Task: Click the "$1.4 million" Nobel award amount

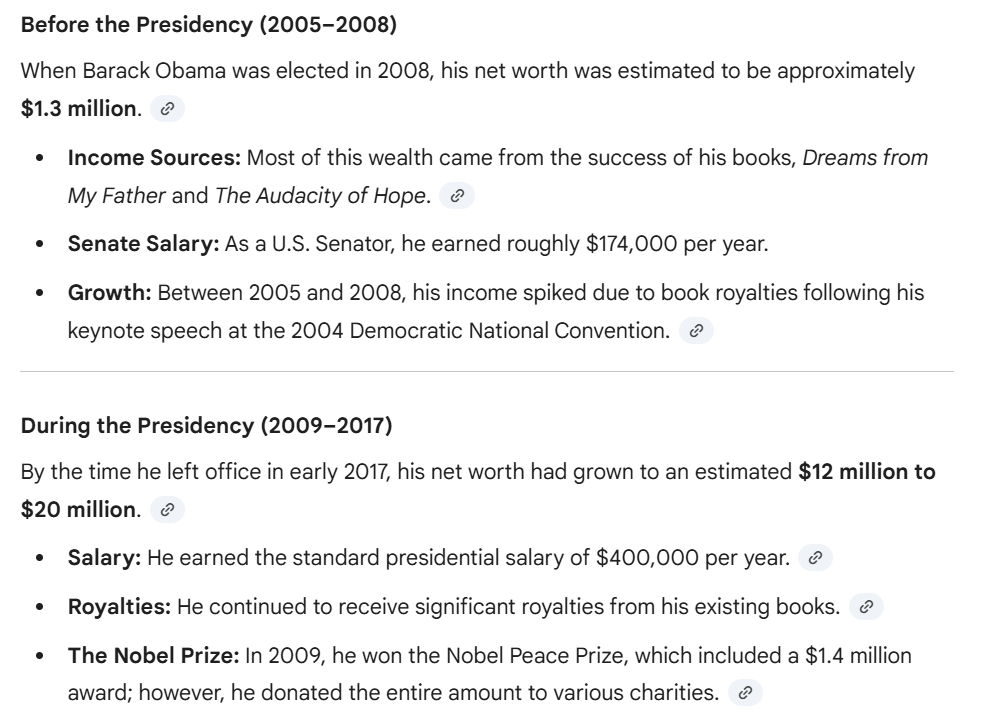Action: click(858, 656)
